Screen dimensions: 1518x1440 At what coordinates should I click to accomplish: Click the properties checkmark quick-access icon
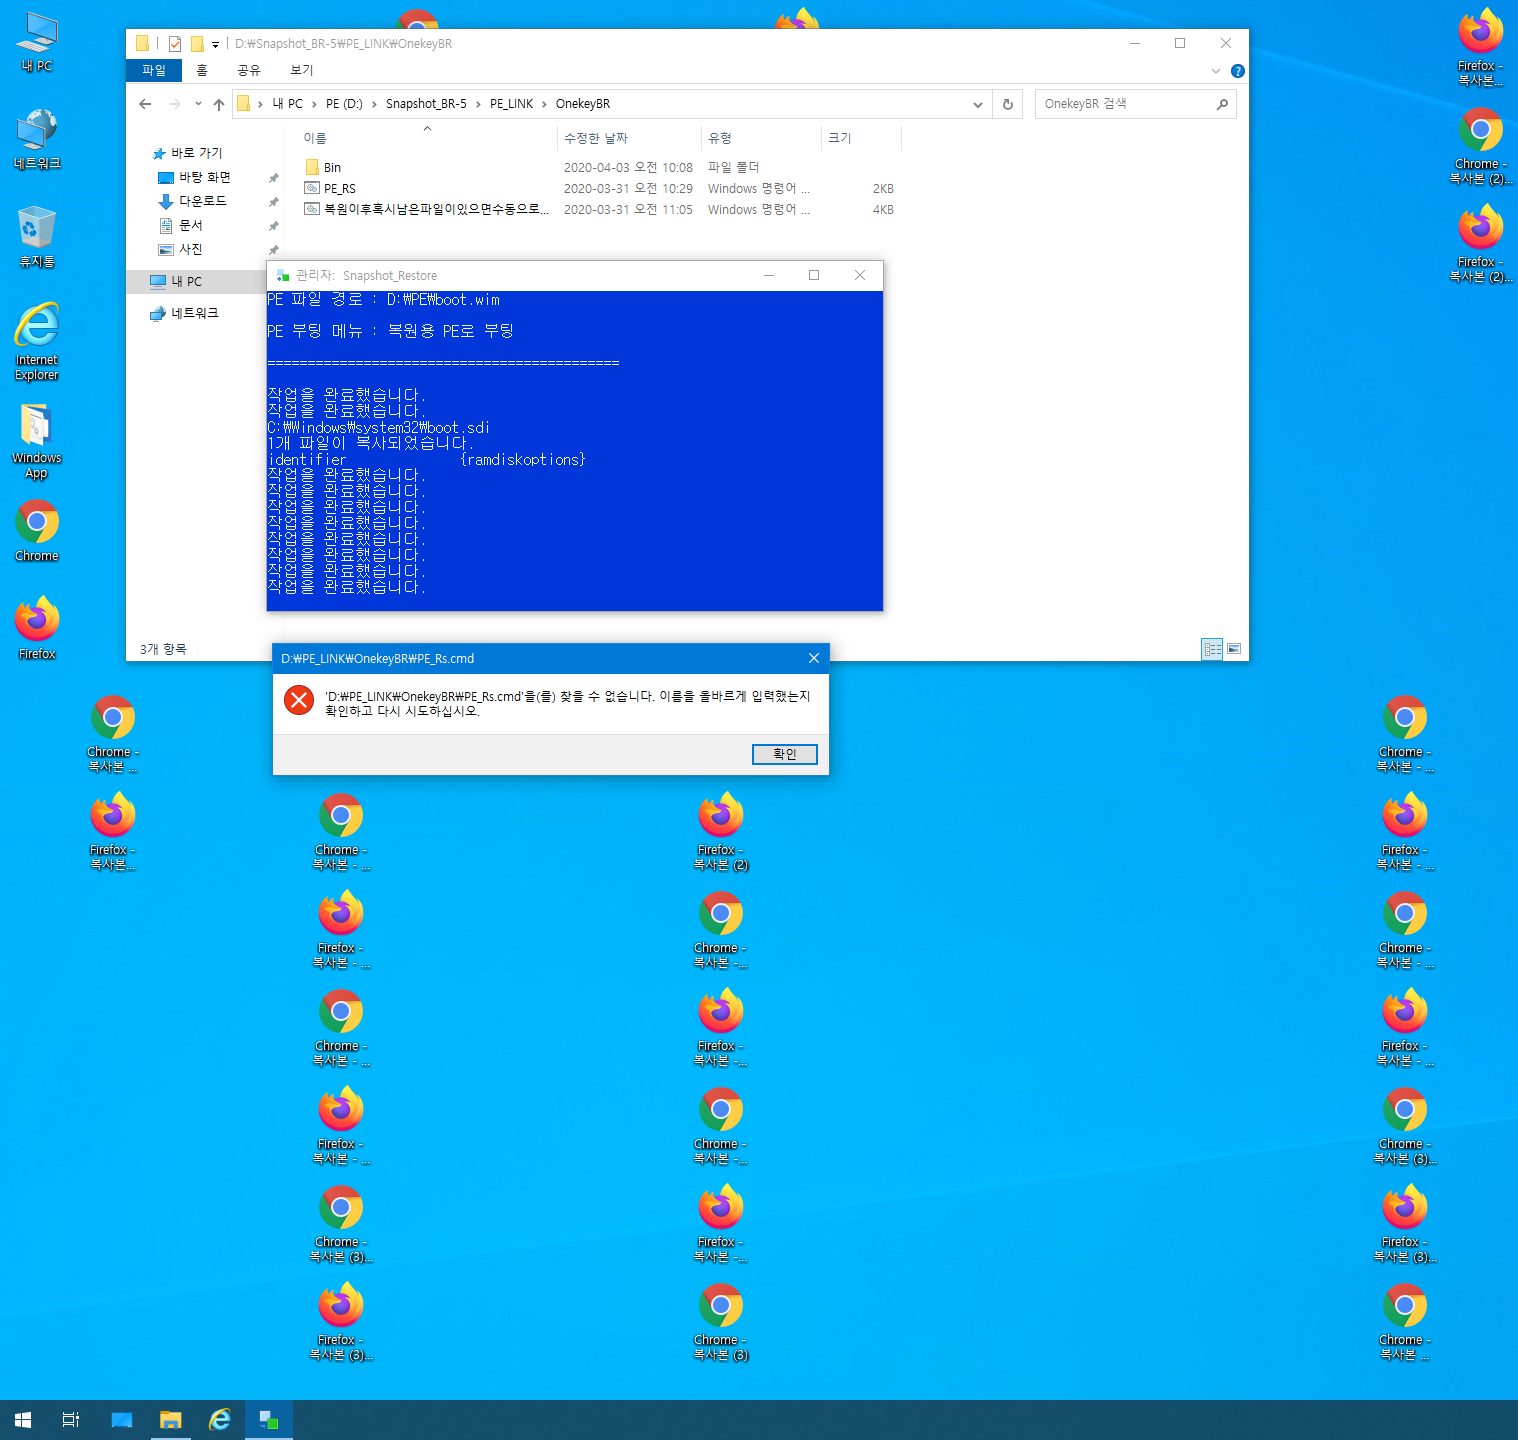pyautogui.click(x=175, y=44)
